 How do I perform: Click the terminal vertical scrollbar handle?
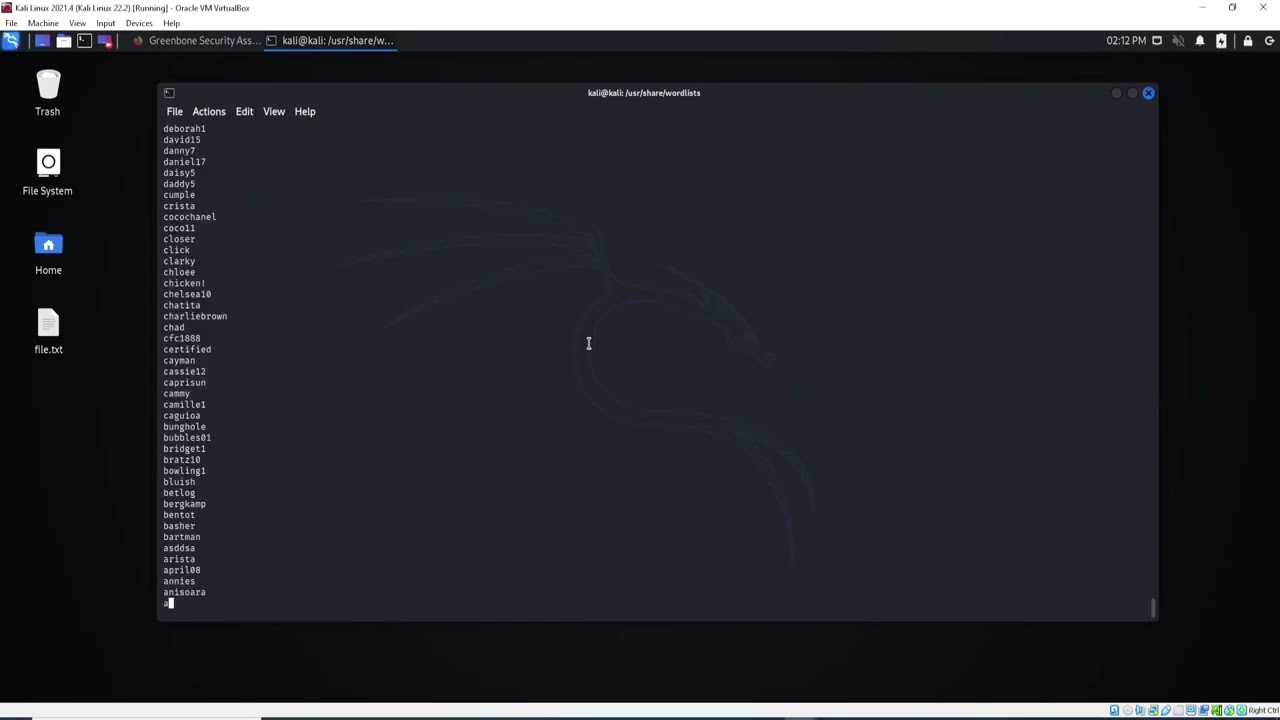[1153, 608]
